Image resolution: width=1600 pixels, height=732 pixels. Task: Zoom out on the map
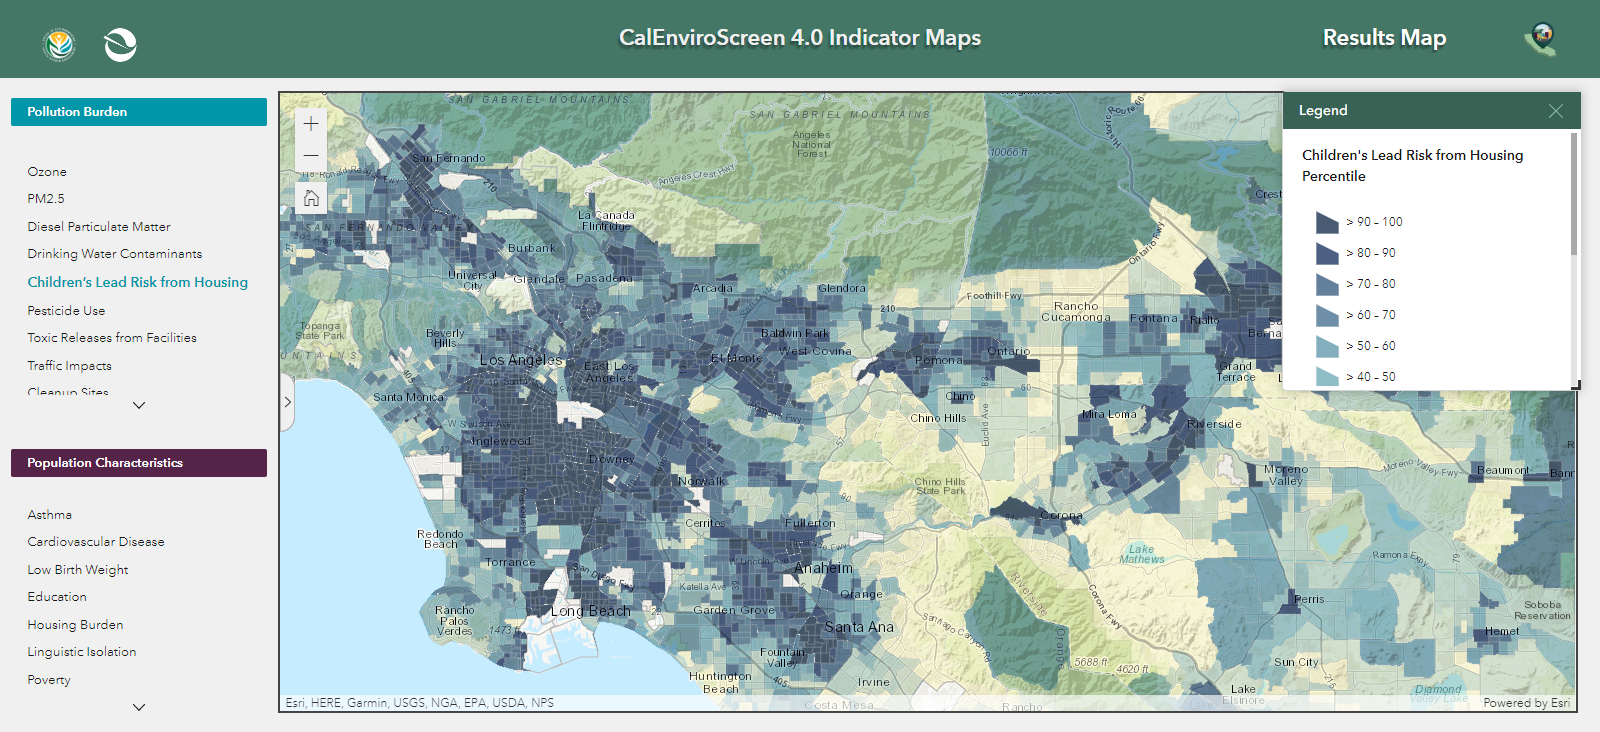311,155
